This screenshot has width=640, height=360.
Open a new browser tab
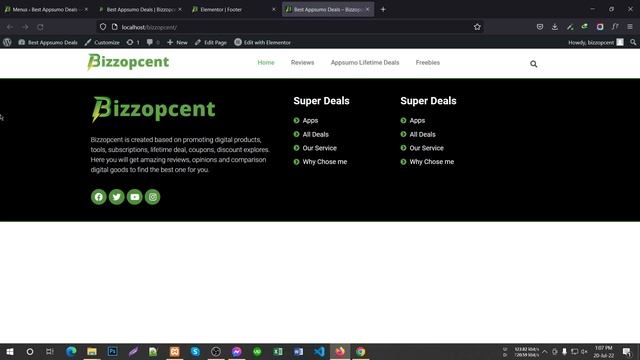point(383,9)
